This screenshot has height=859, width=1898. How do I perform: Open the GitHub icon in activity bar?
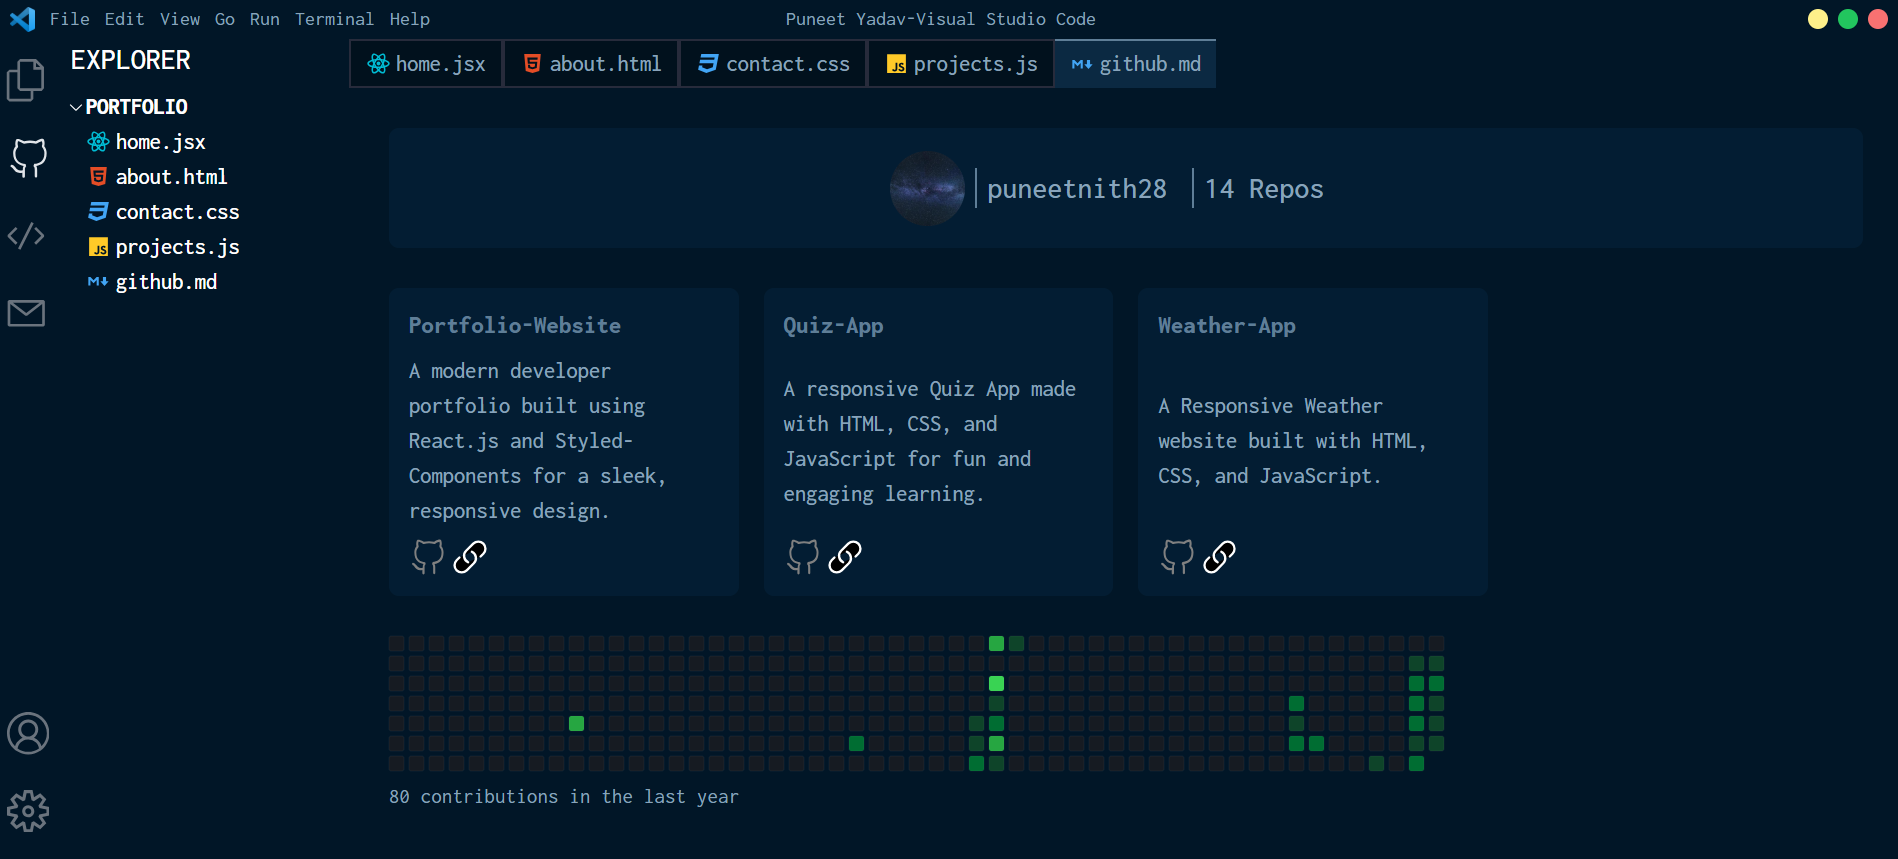(29, 158)
